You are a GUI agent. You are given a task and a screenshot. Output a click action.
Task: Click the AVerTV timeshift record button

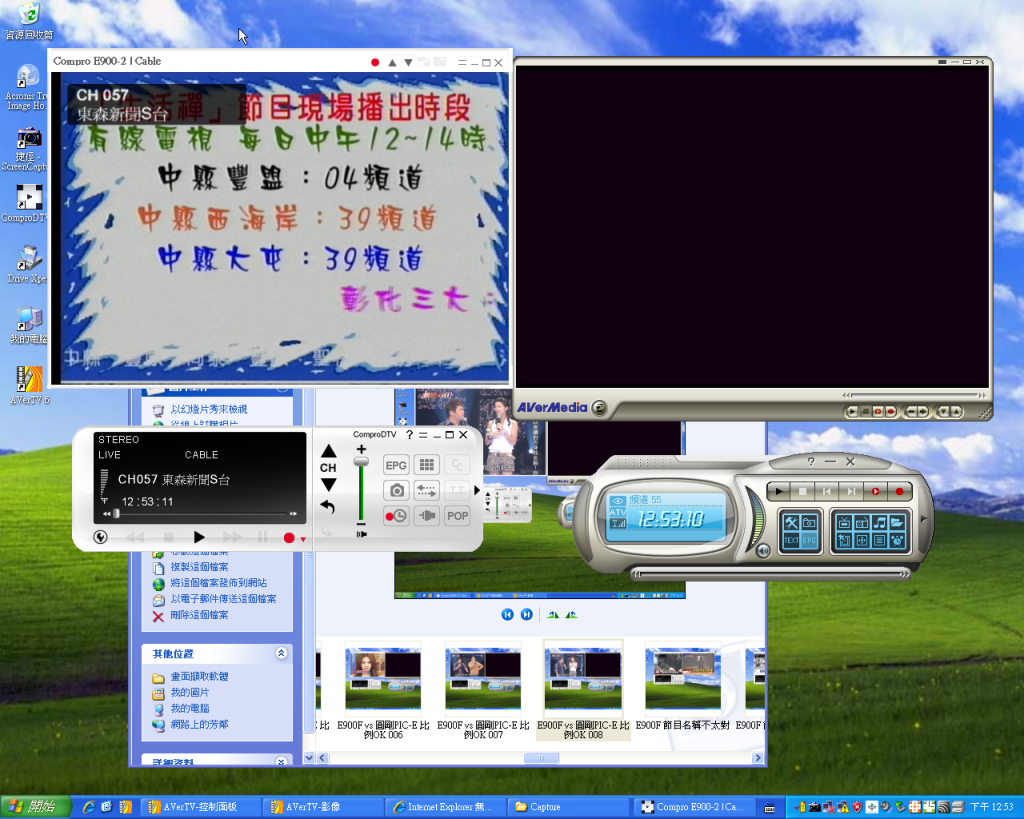point(875,491)
